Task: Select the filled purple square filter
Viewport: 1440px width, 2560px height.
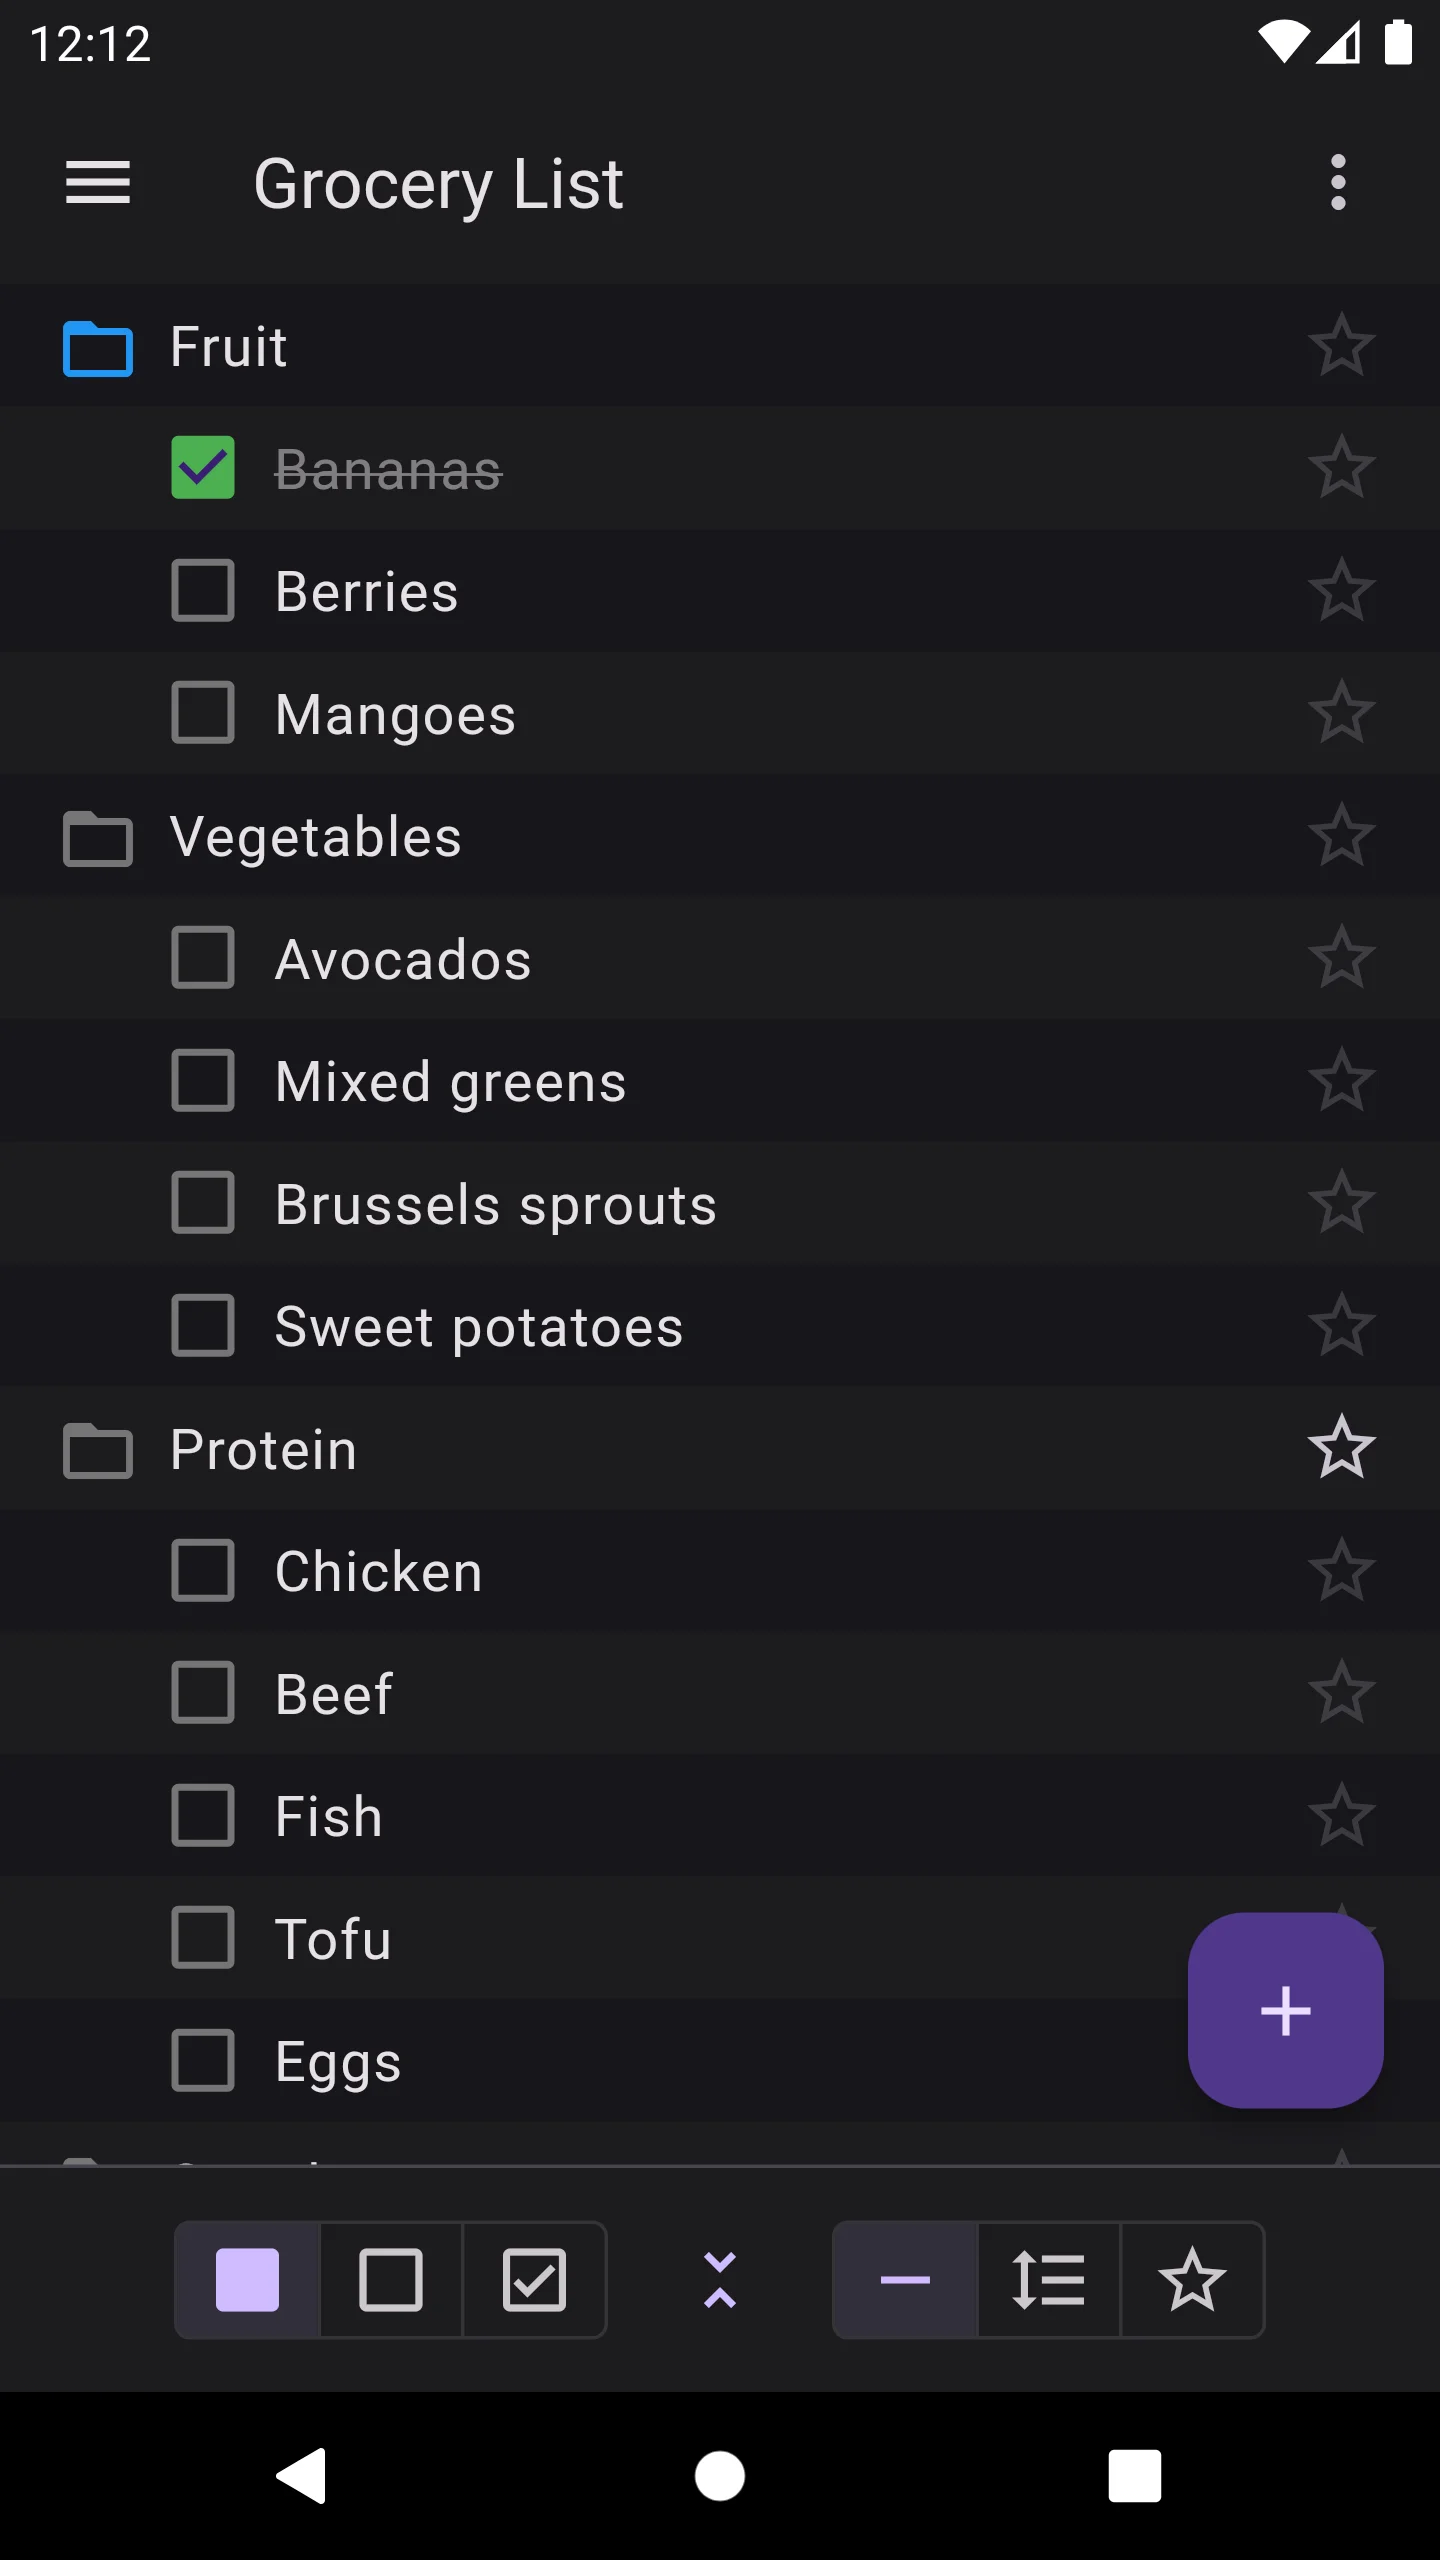Action: (x=247, y=2280)
